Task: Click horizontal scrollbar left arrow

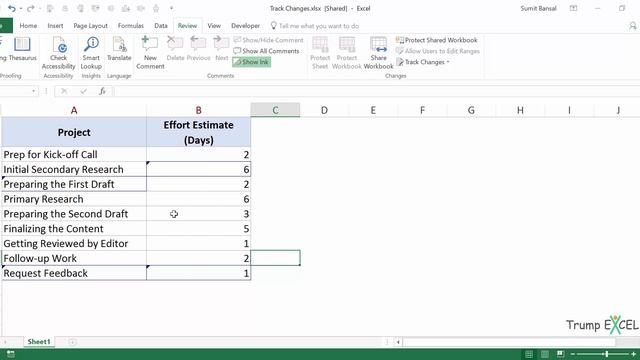Action: 398,342
